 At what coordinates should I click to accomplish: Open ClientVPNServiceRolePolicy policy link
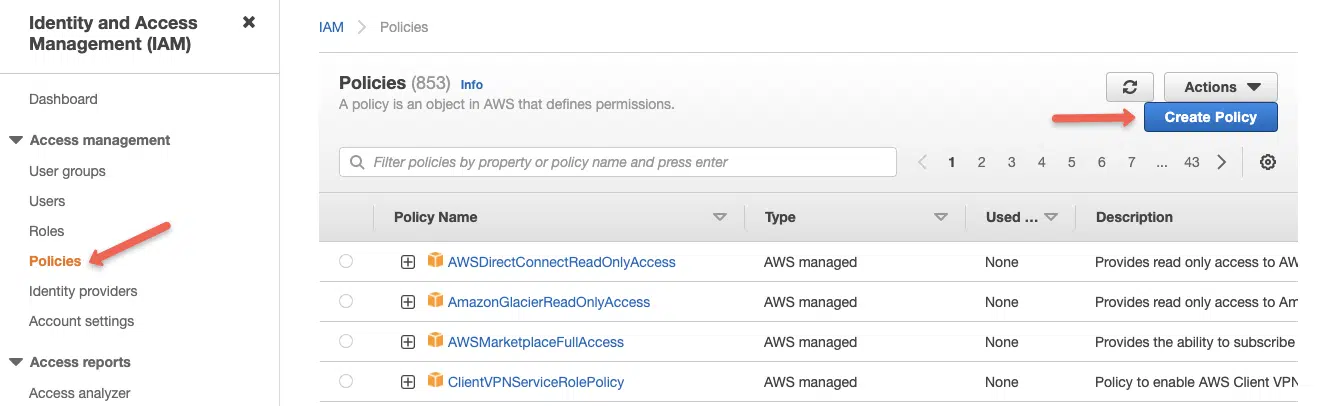pos(536,382)
